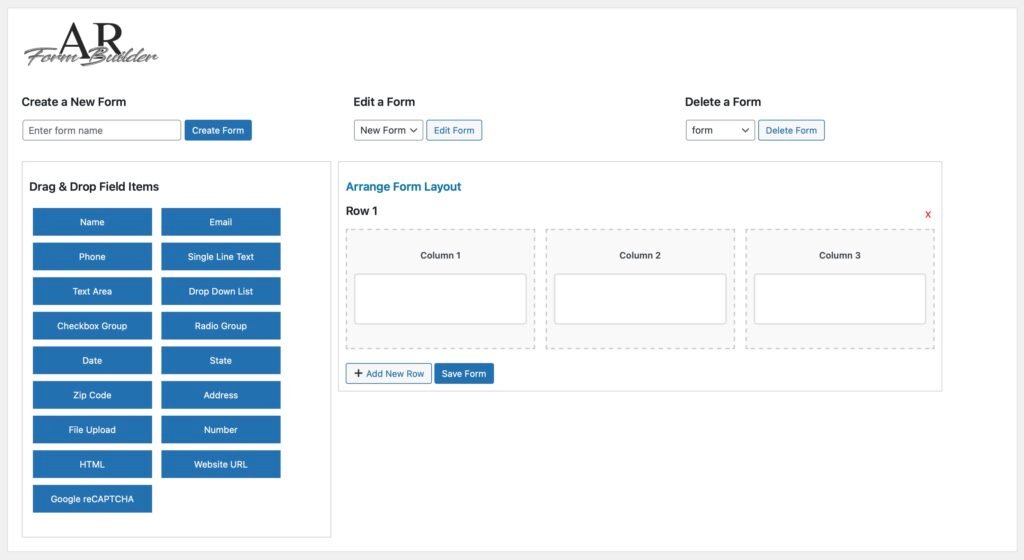Select the Address field item
Image resolution: width=1024 pixels, height=560 pixels.
[221, 395]
